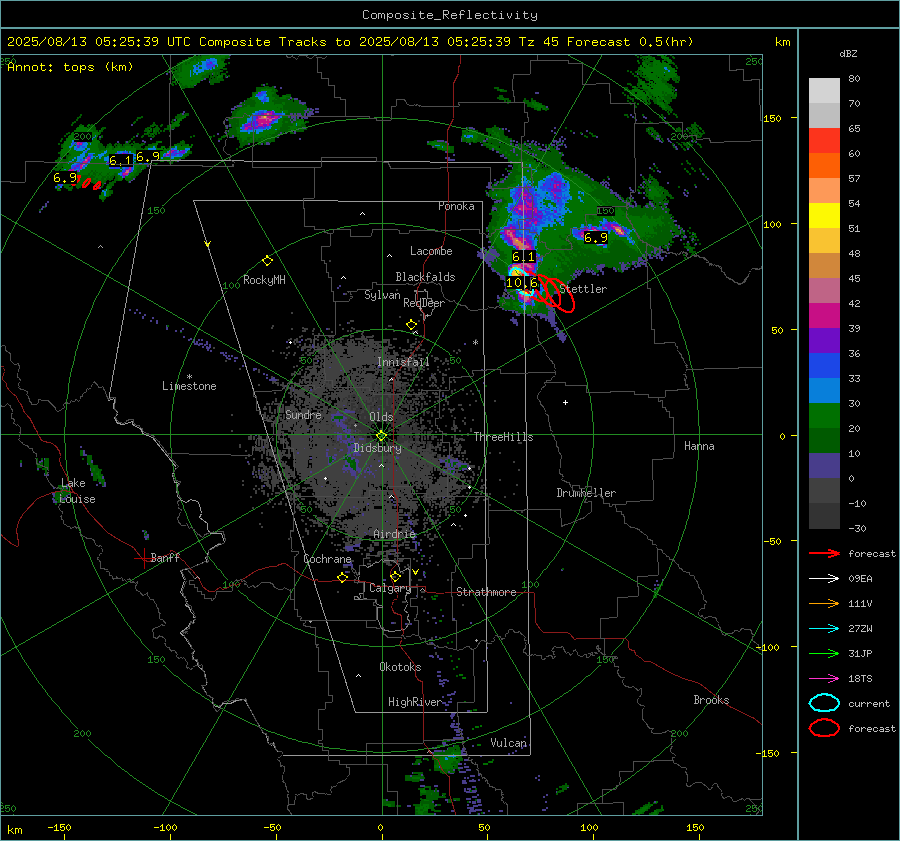Click the magenta swatch in the dBZ scale
The width and height of the screenshot is (900, 841).
(x=824, y=316)
